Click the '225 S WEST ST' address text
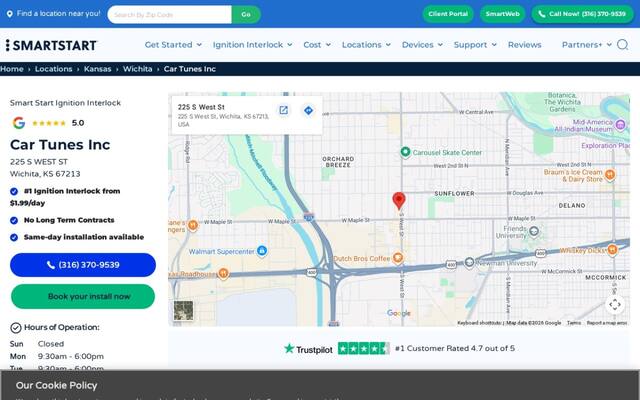This screenshot has height=400, width=640. tap(39, 162)
